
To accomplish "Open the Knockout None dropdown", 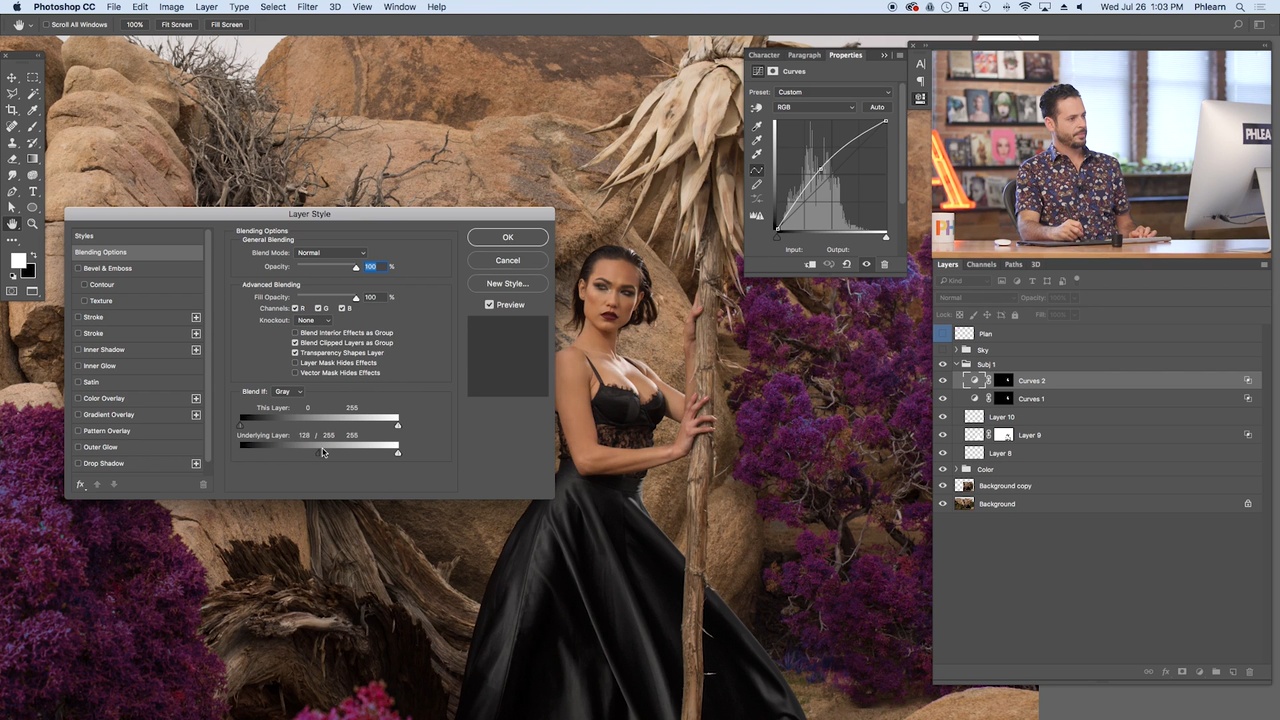I will pos(314,320).
